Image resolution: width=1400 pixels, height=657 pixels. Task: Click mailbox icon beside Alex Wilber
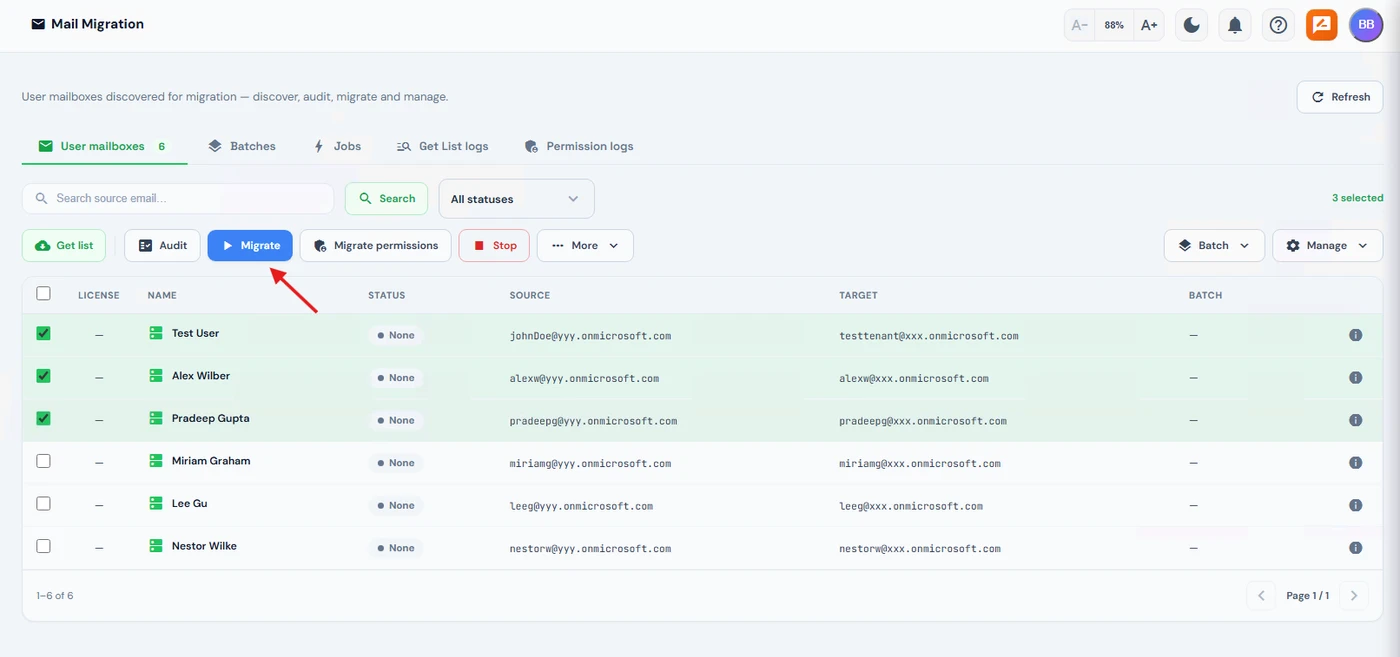point(156,376)
